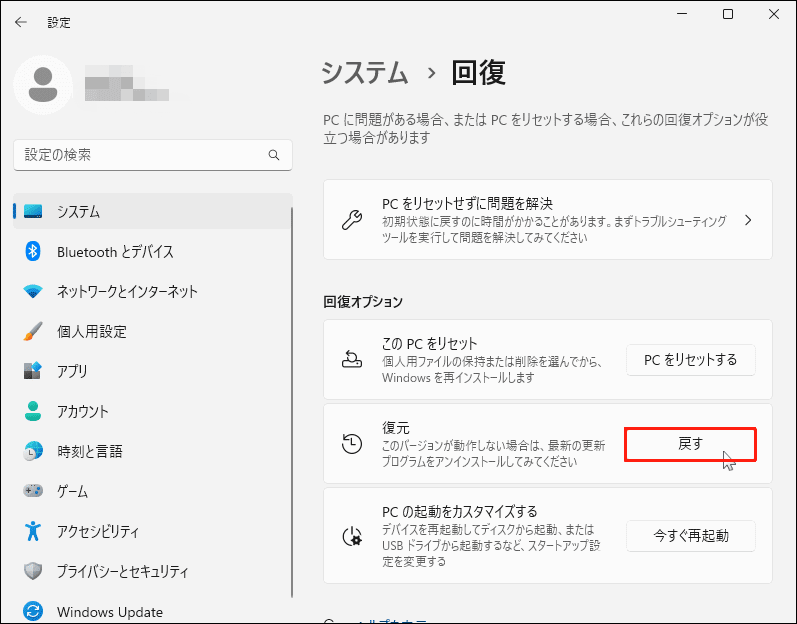Screen dimensions: 797x624
Task: Open ゲーム settings
Action: (x=152, y=491)
